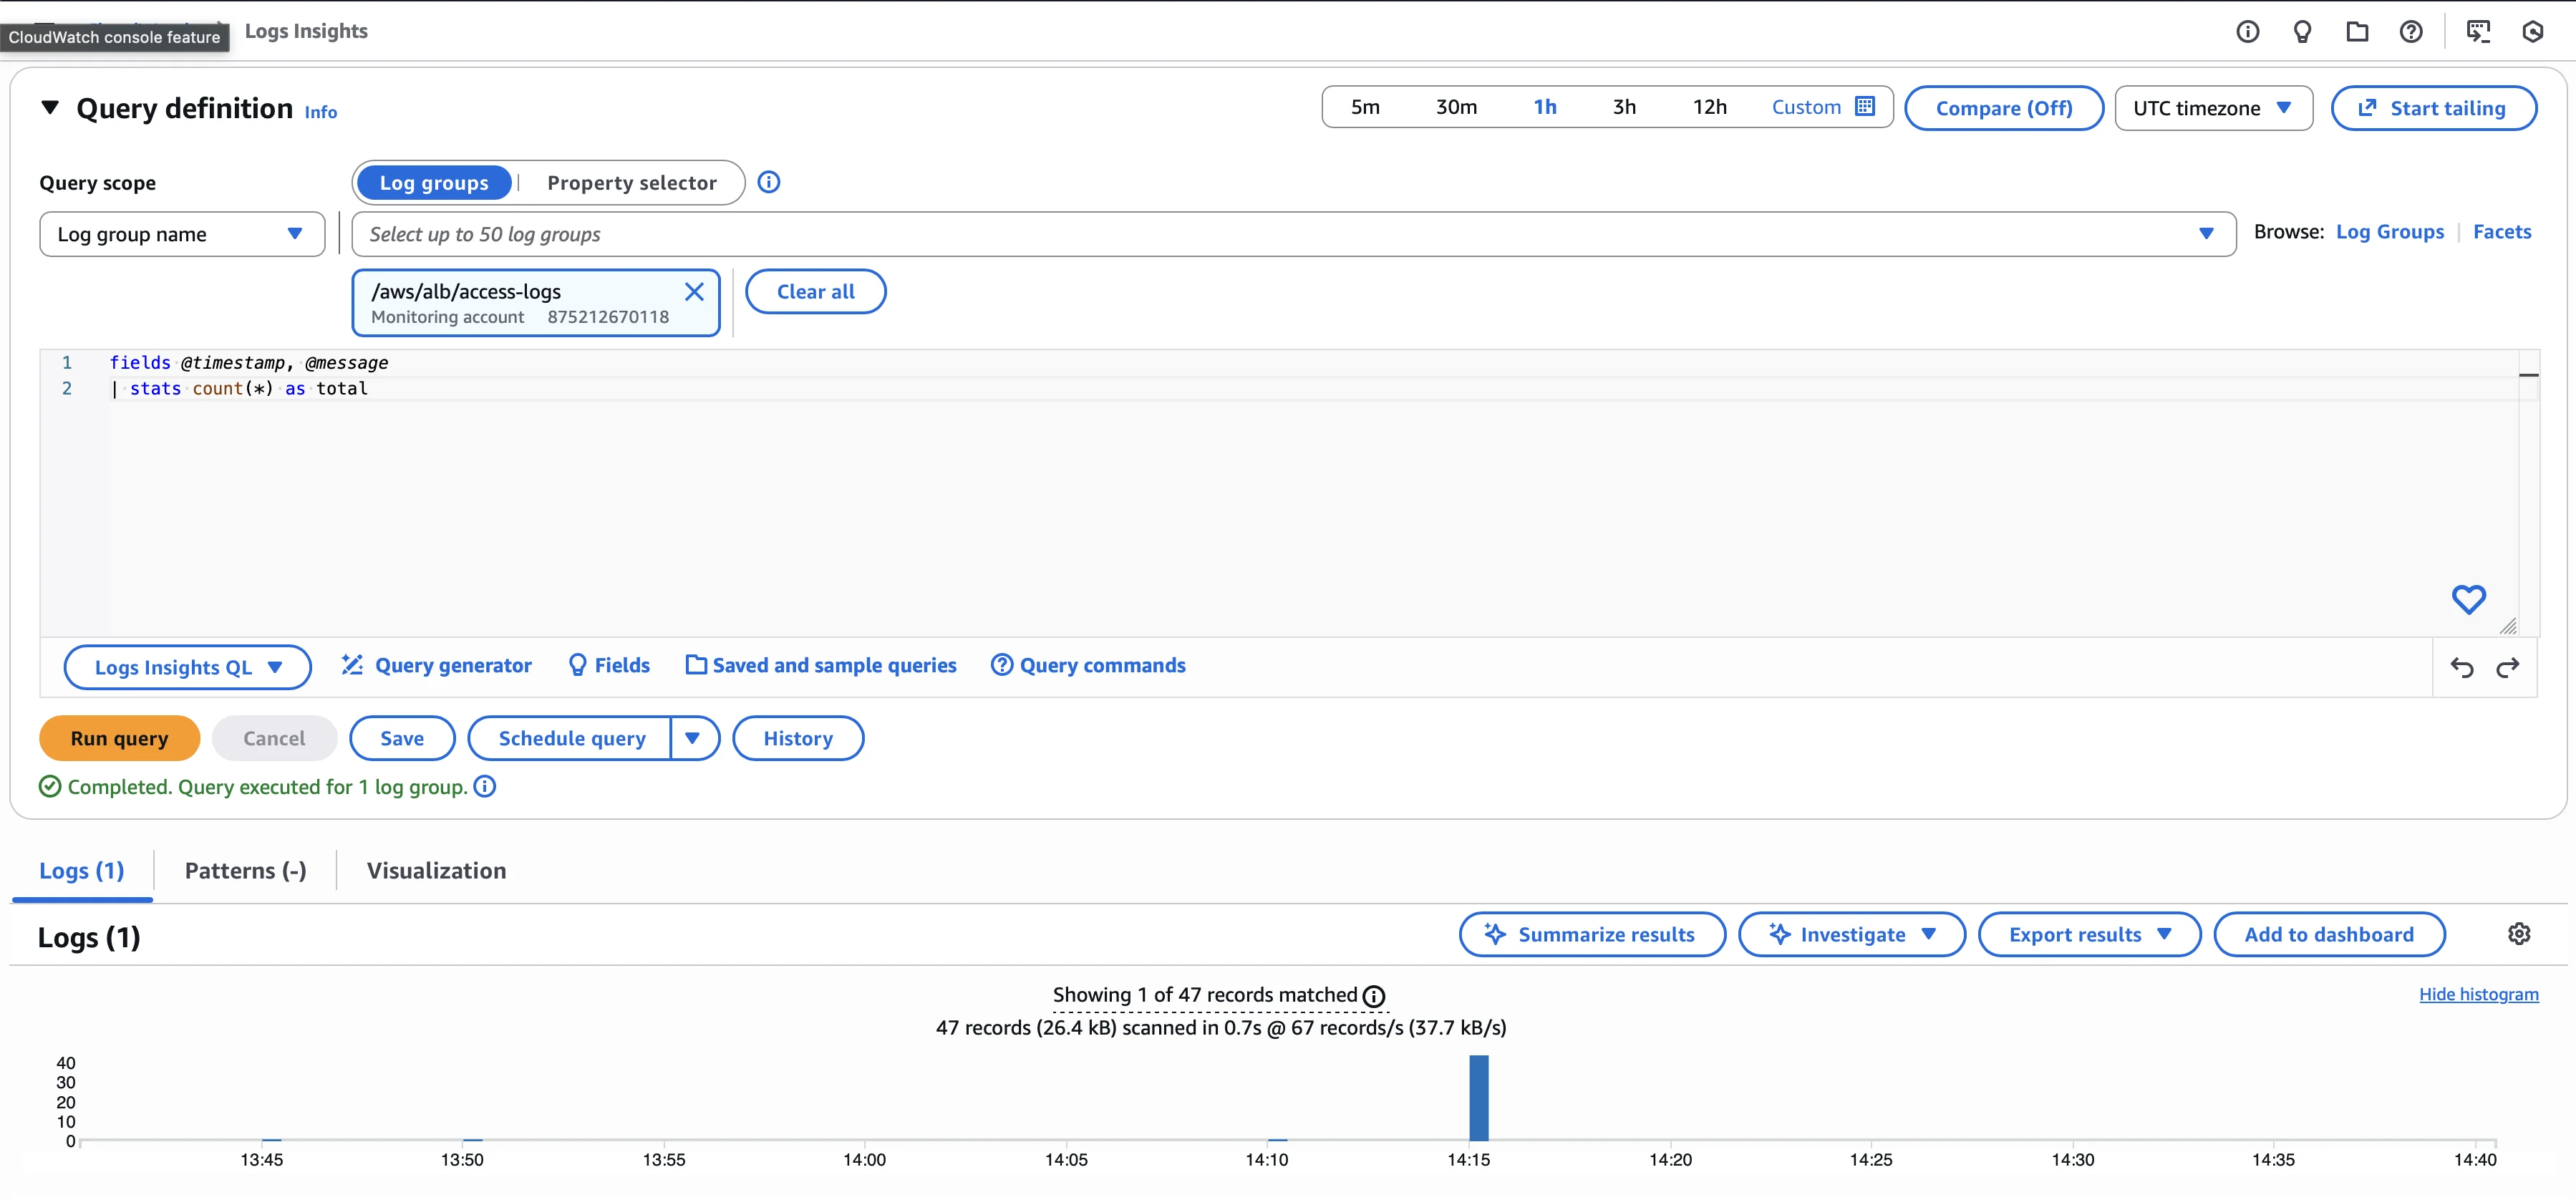Image resolution: width=2576 pixels, height=1200 pixels.
Task: Click the undo arrow icon in query editor
Action: (2461, 668)
